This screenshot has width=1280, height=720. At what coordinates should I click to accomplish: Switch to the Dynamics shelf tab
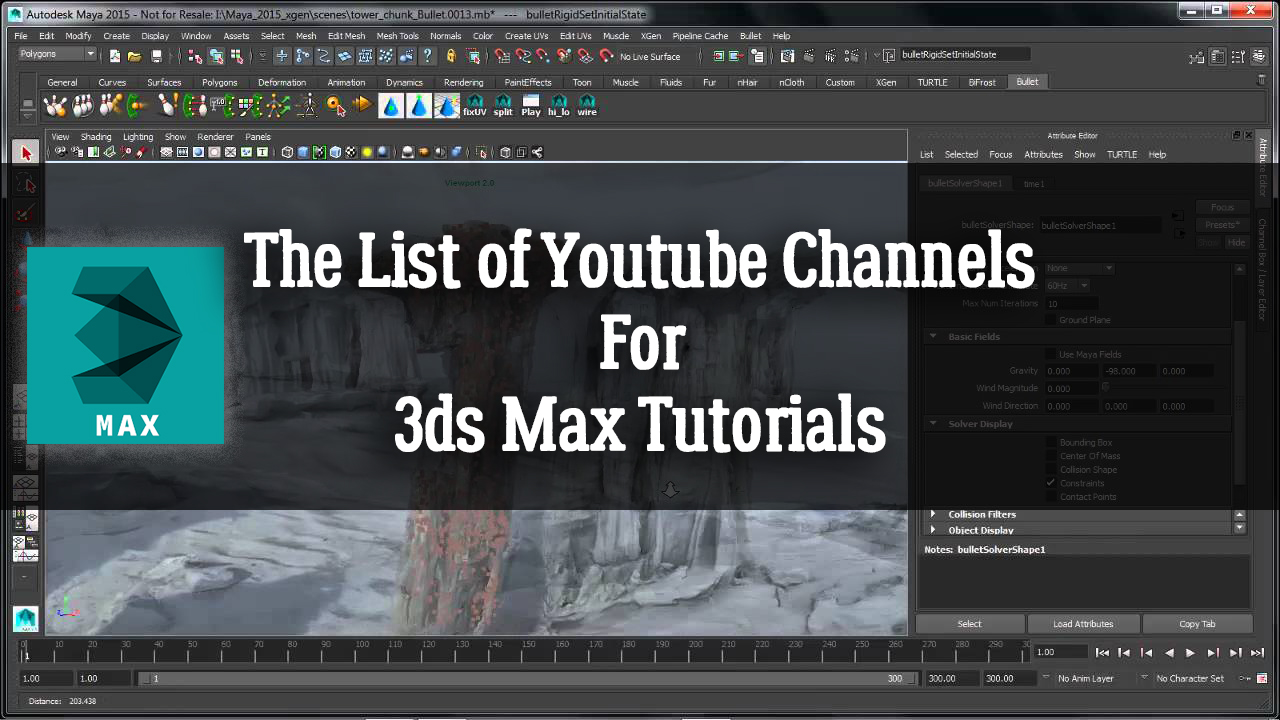click(x=404, y=82)
